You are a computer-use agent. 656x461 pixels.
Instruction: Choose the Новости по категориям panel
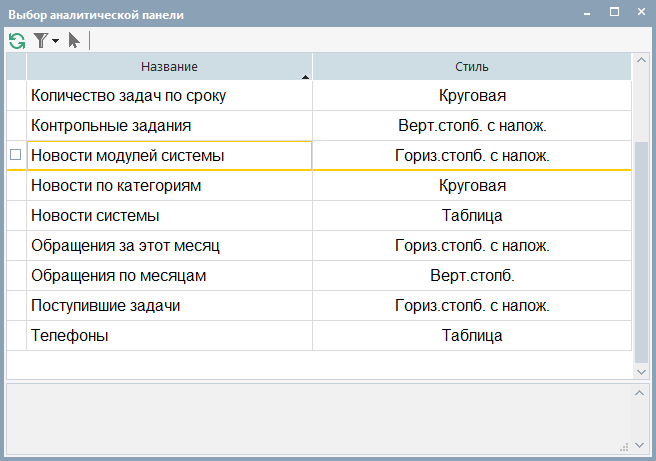pyautogui.click(x=318, y=186)
